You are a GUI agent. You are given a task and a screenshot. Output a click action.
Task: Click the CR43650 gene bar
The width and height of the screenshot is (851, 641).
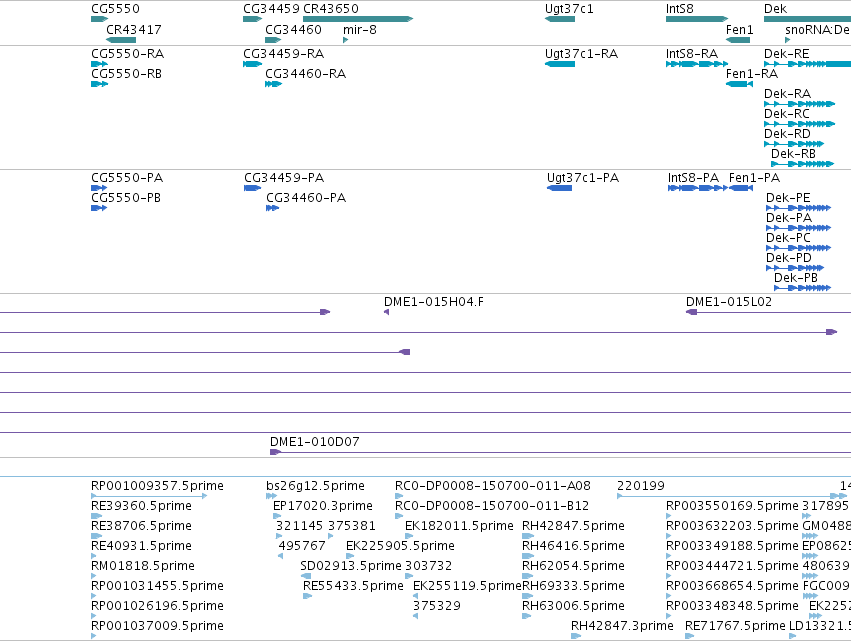[358, 19]
